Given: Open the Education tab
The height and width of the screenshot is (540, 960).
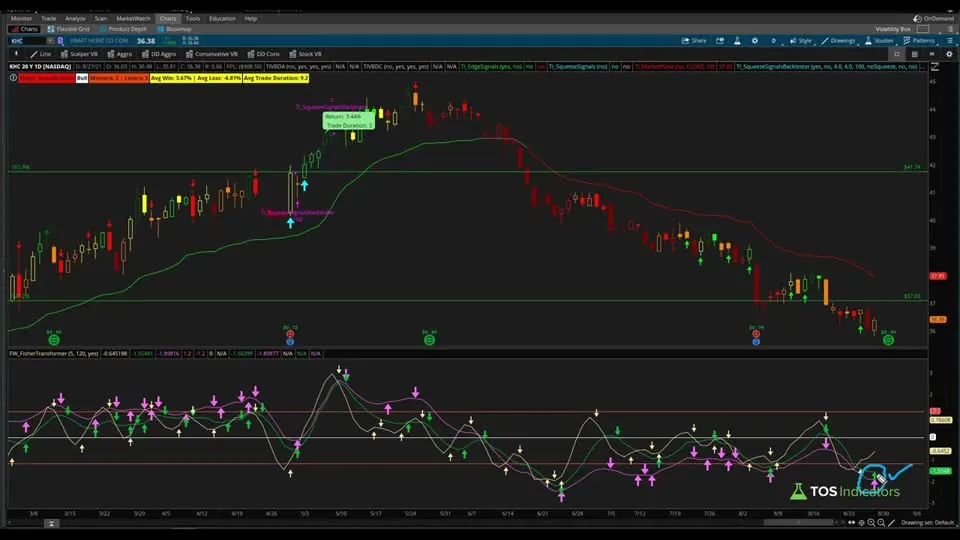Looking at the screenshot, I should click(x=222, y=18).
